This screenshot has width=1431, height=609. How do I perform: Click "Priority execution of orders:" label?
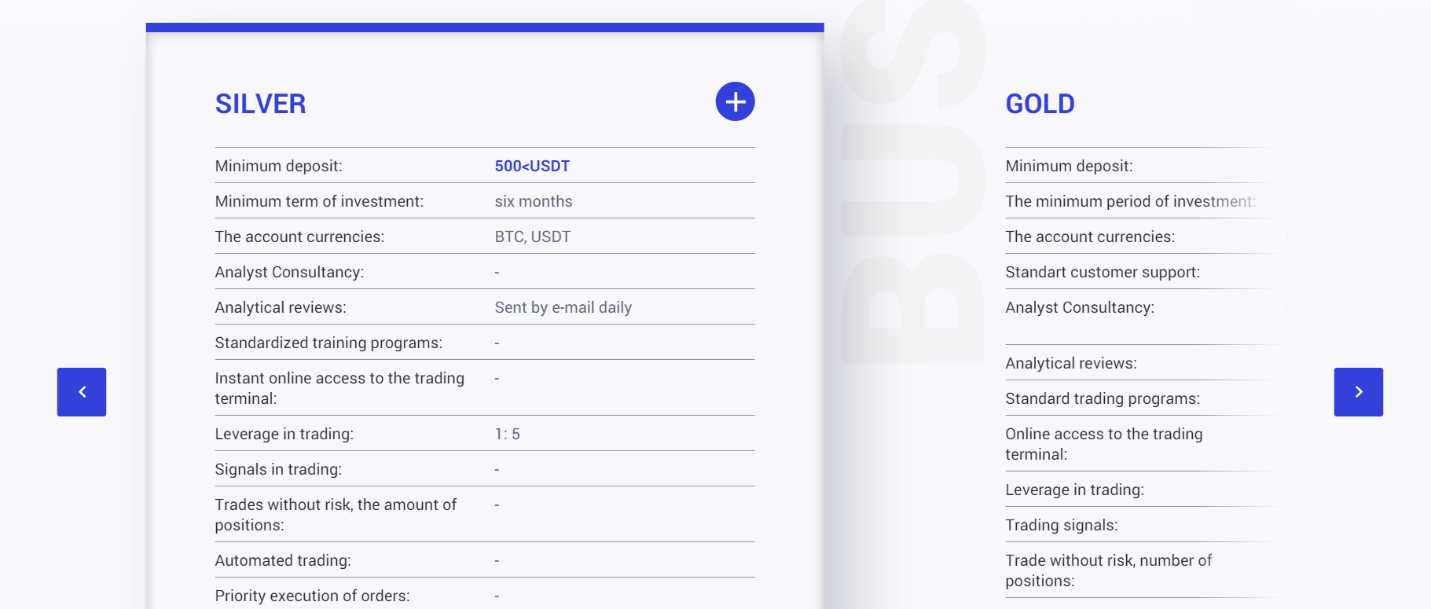pyautogui.click(x=312, y=596)
